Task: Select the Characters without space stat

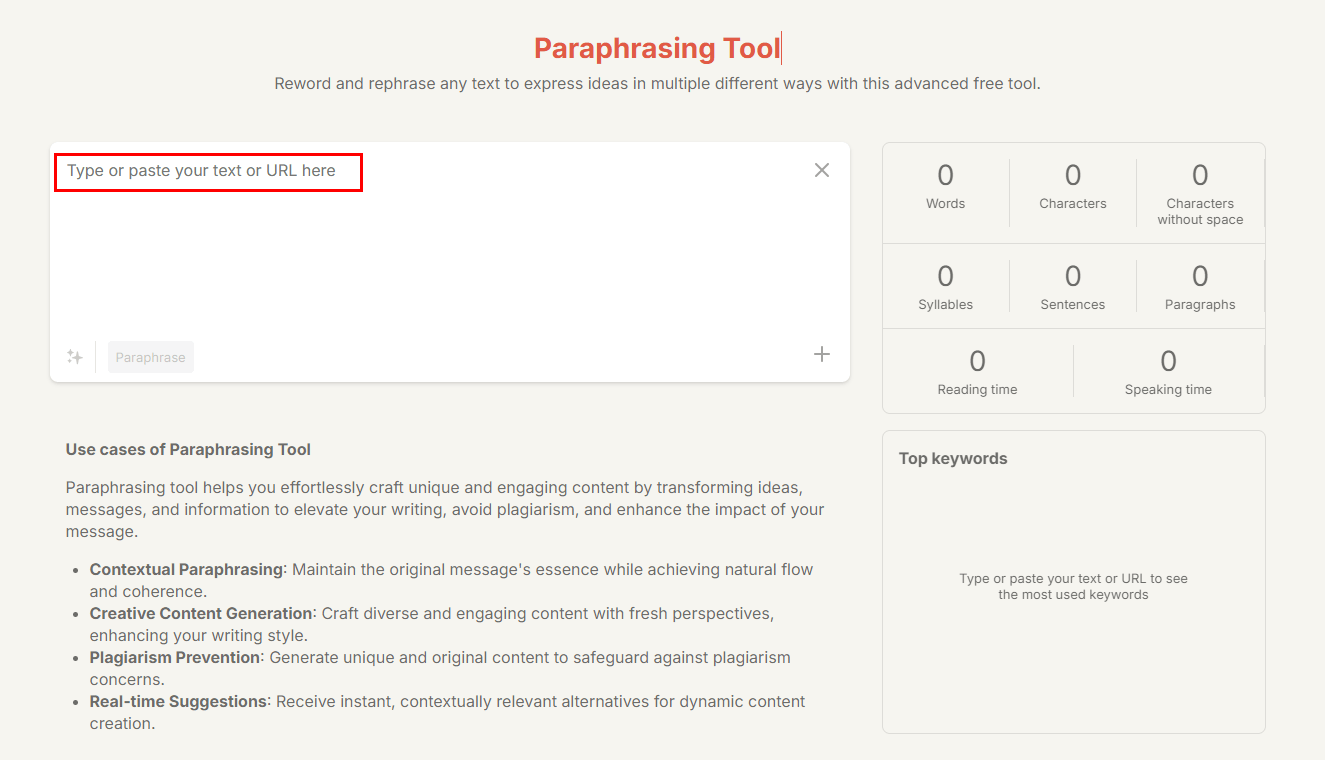Action: pyautogui.click(x=1200, y=194)
